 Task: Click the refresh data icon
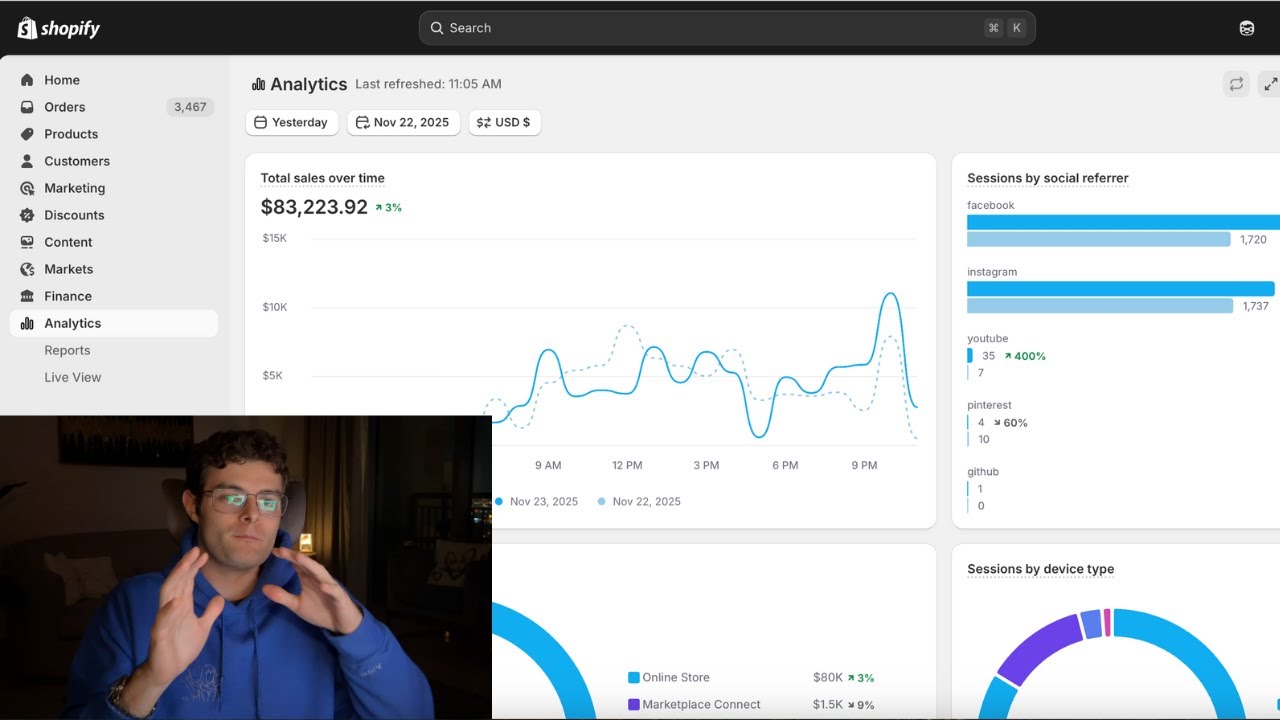[1236, 84]
